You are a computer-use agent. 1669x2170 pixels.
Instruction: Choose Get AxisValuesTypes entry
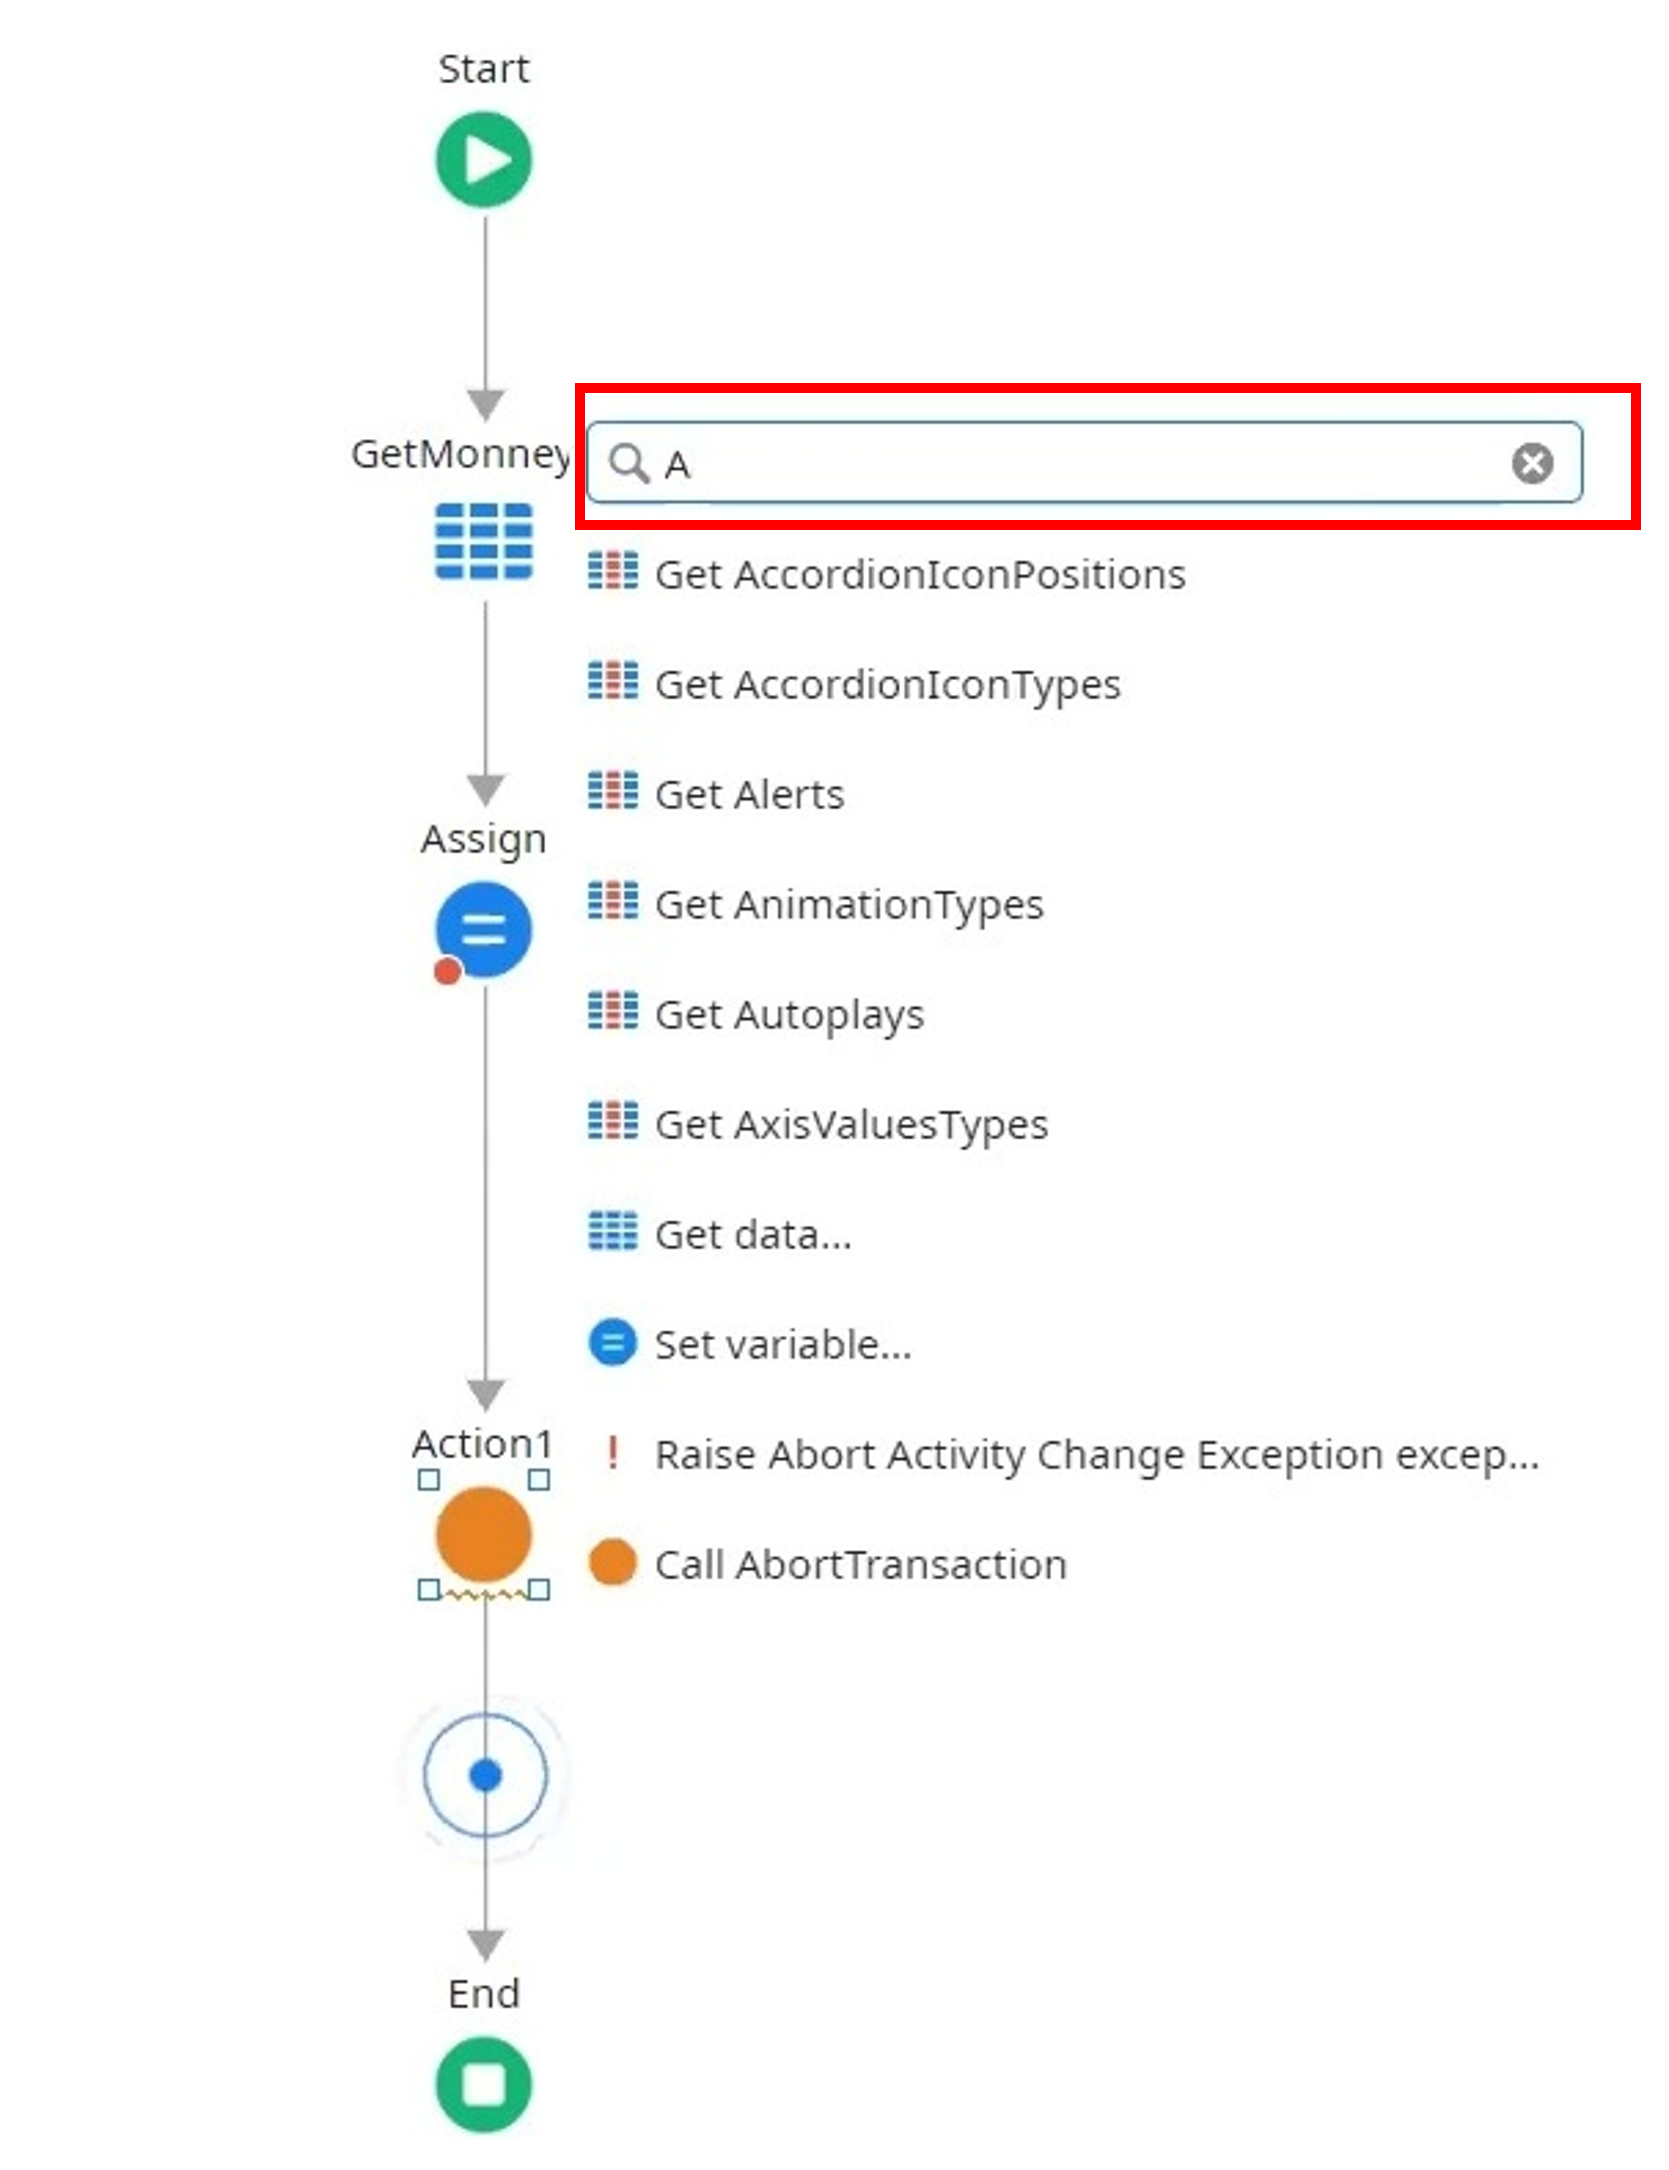click(x=851, y=1125)
